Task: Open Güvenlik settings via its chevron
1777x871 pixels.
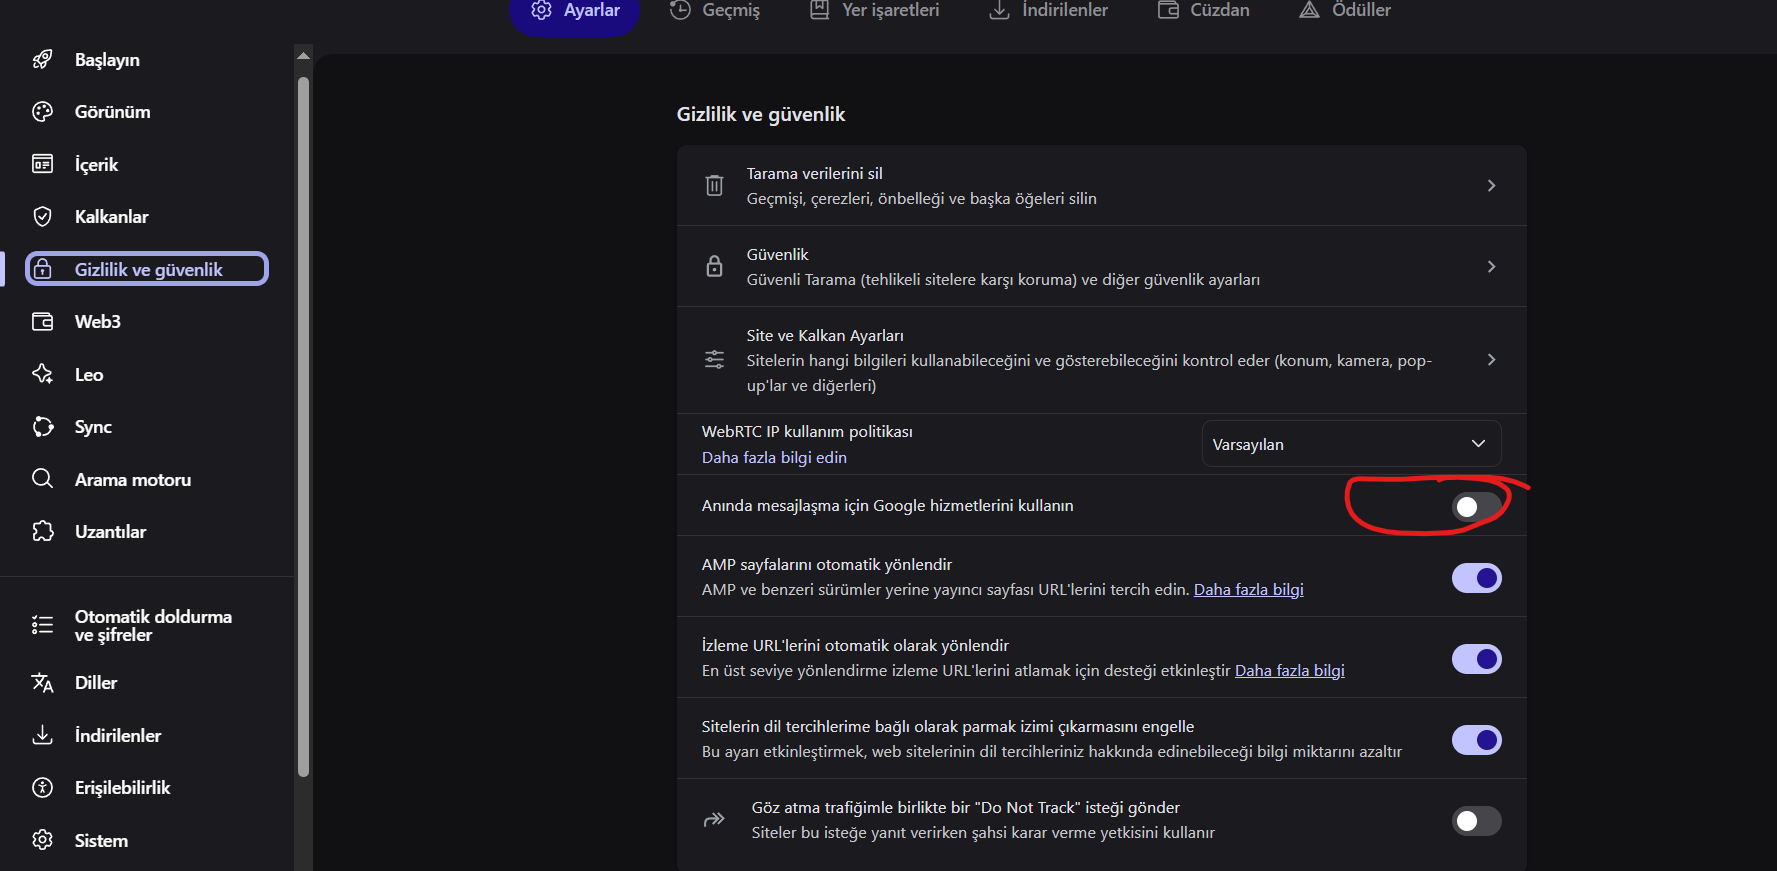Action: 1491,266
